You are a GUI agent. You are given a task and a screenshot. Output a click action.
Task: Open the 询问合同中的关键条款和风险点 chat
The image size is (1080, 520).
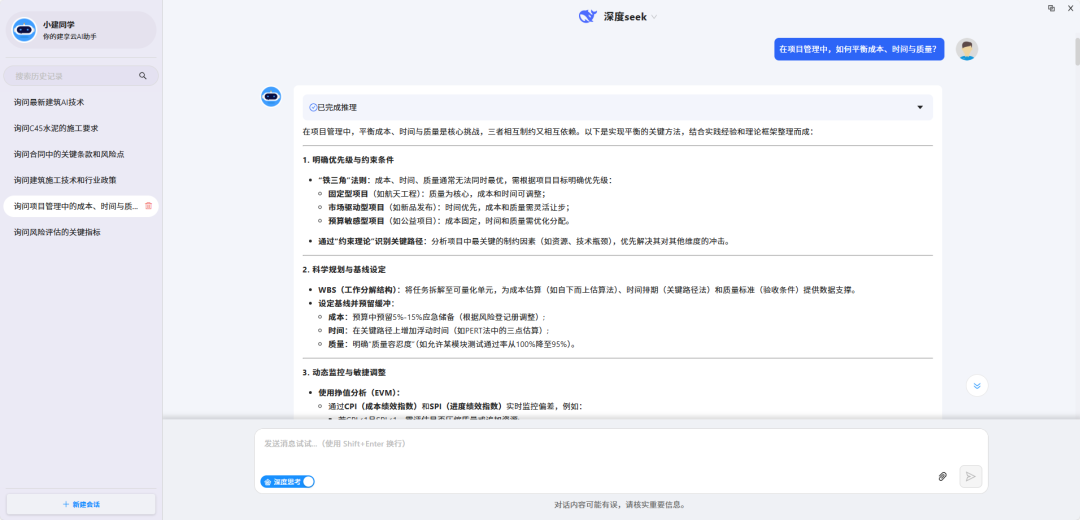69,154
